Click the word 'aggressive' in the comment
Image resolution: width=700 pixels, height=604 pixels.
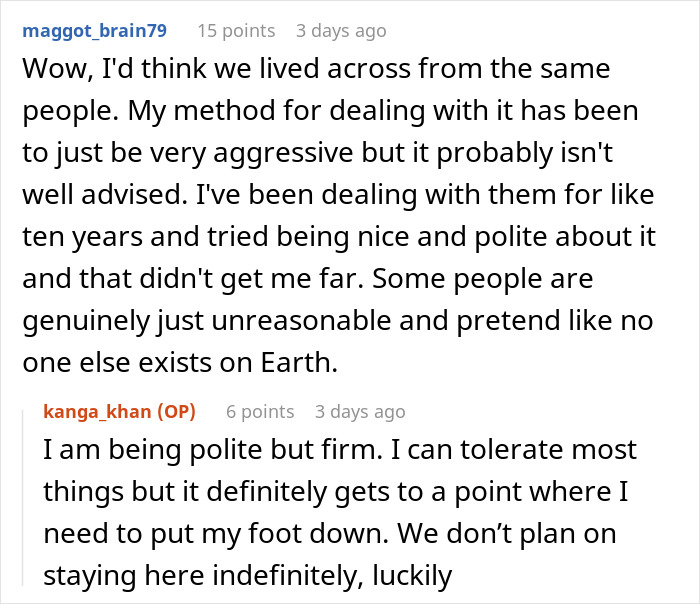(x=283, y=154)
